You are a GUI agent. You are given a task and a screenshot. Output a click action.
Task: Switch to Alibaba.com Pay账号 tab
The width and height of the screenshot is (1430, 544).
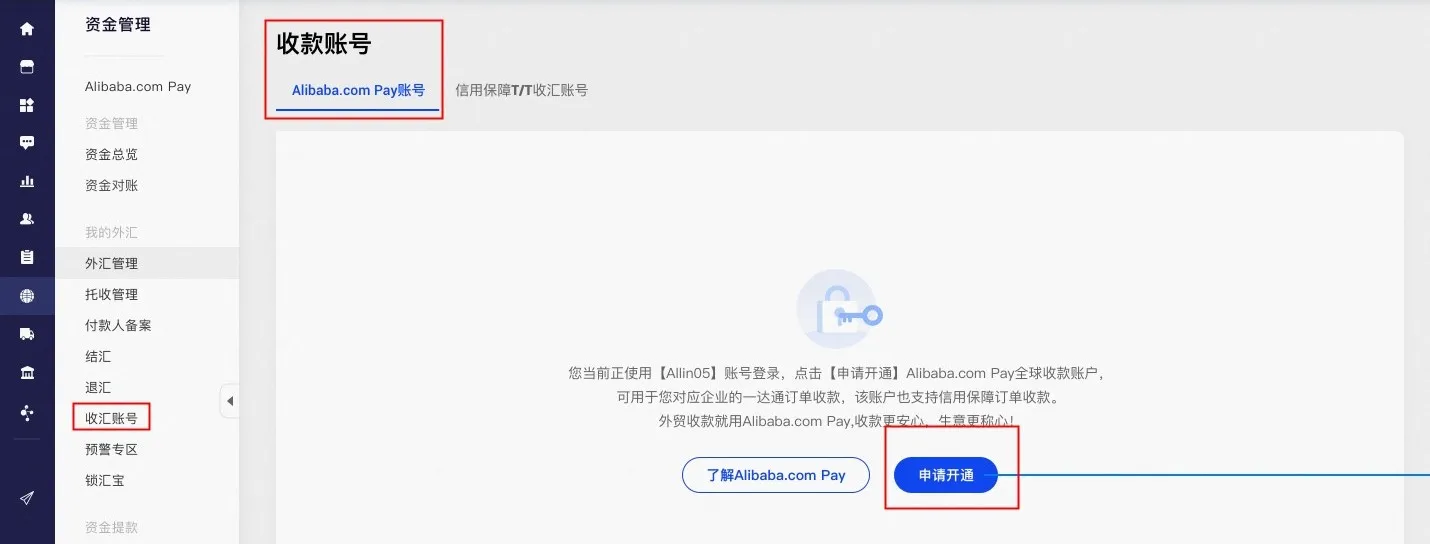358,90
